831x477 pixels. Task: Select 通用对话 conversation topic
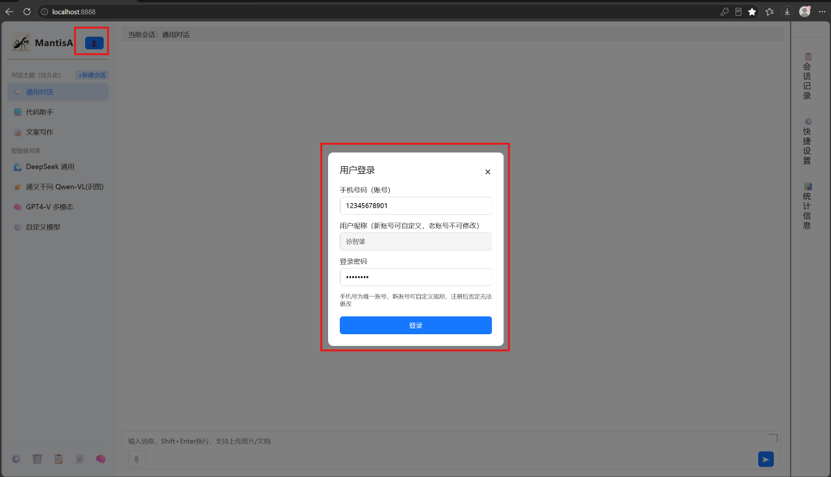(x=58, y=92)
